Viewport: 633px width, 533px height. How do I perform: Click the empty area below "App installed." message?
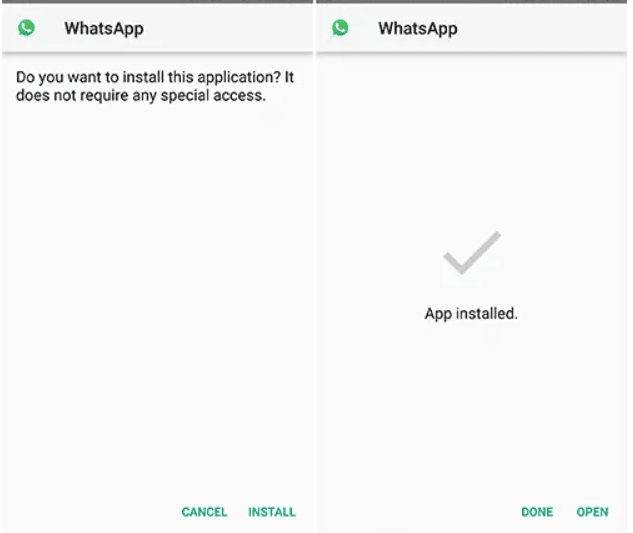pyautogui.click(x=471, y=412)
